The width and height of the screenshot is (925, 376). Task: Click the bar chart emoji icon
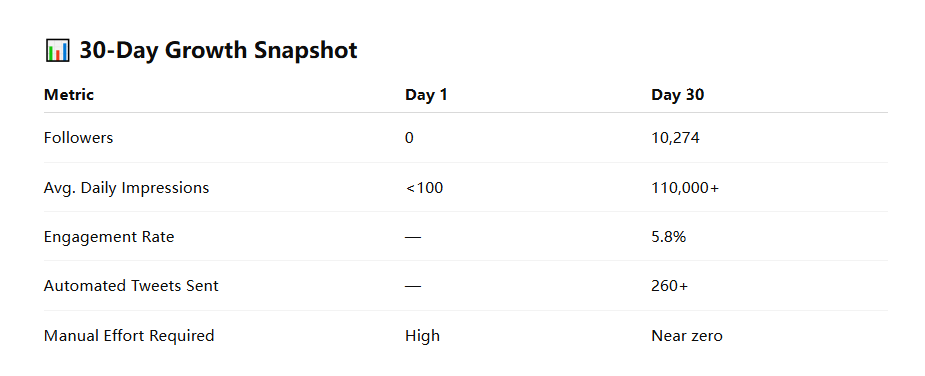tap(57, 50)
